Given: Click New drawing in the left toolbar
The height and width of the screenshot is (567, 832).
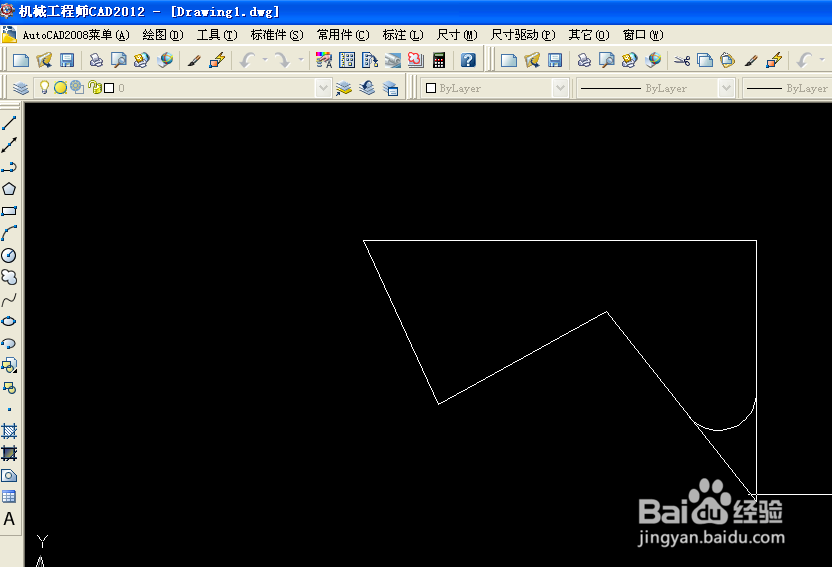Looking at the screenshot, I should tap(21, 60).
